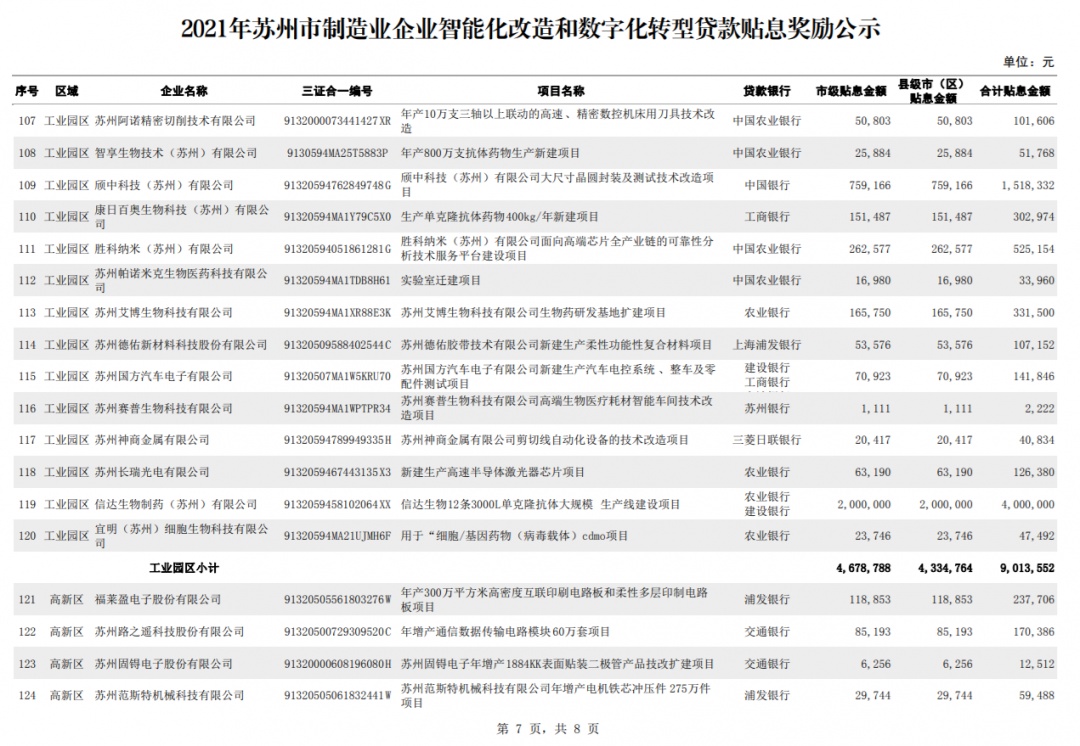The image size is (1080, 746).
Task: Click row number 120
Action: pyautogui.click(x=27, y=536)
